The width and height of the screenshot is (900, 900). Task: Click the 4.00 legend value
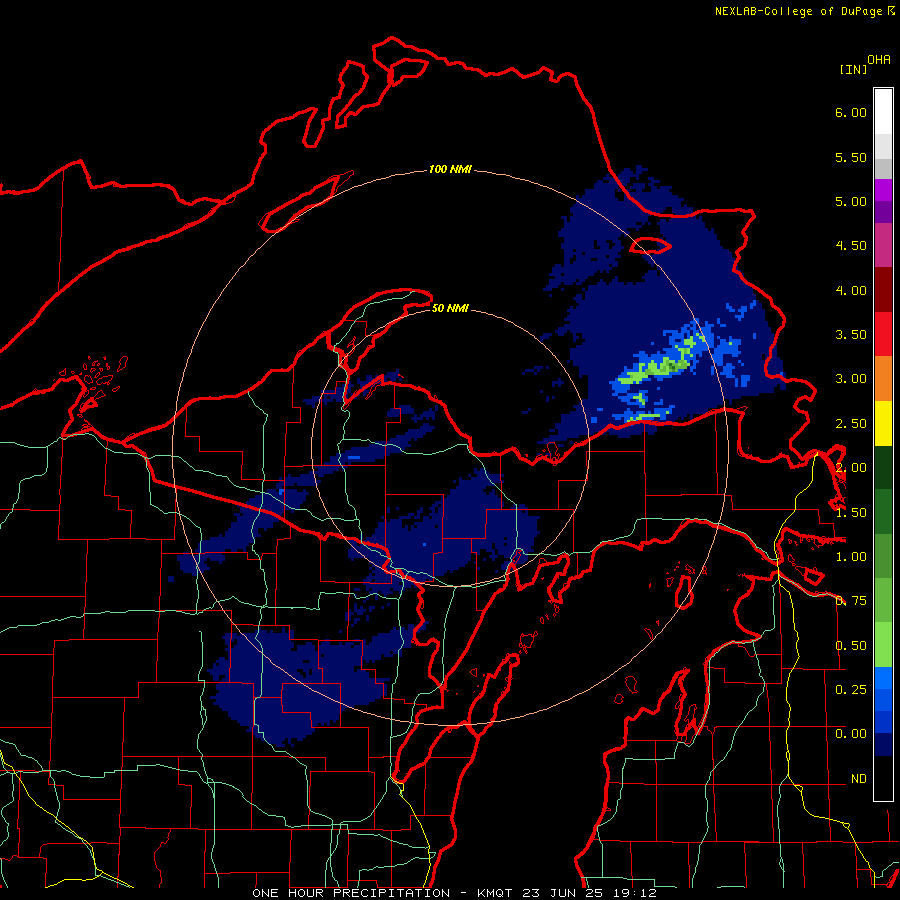851,290
